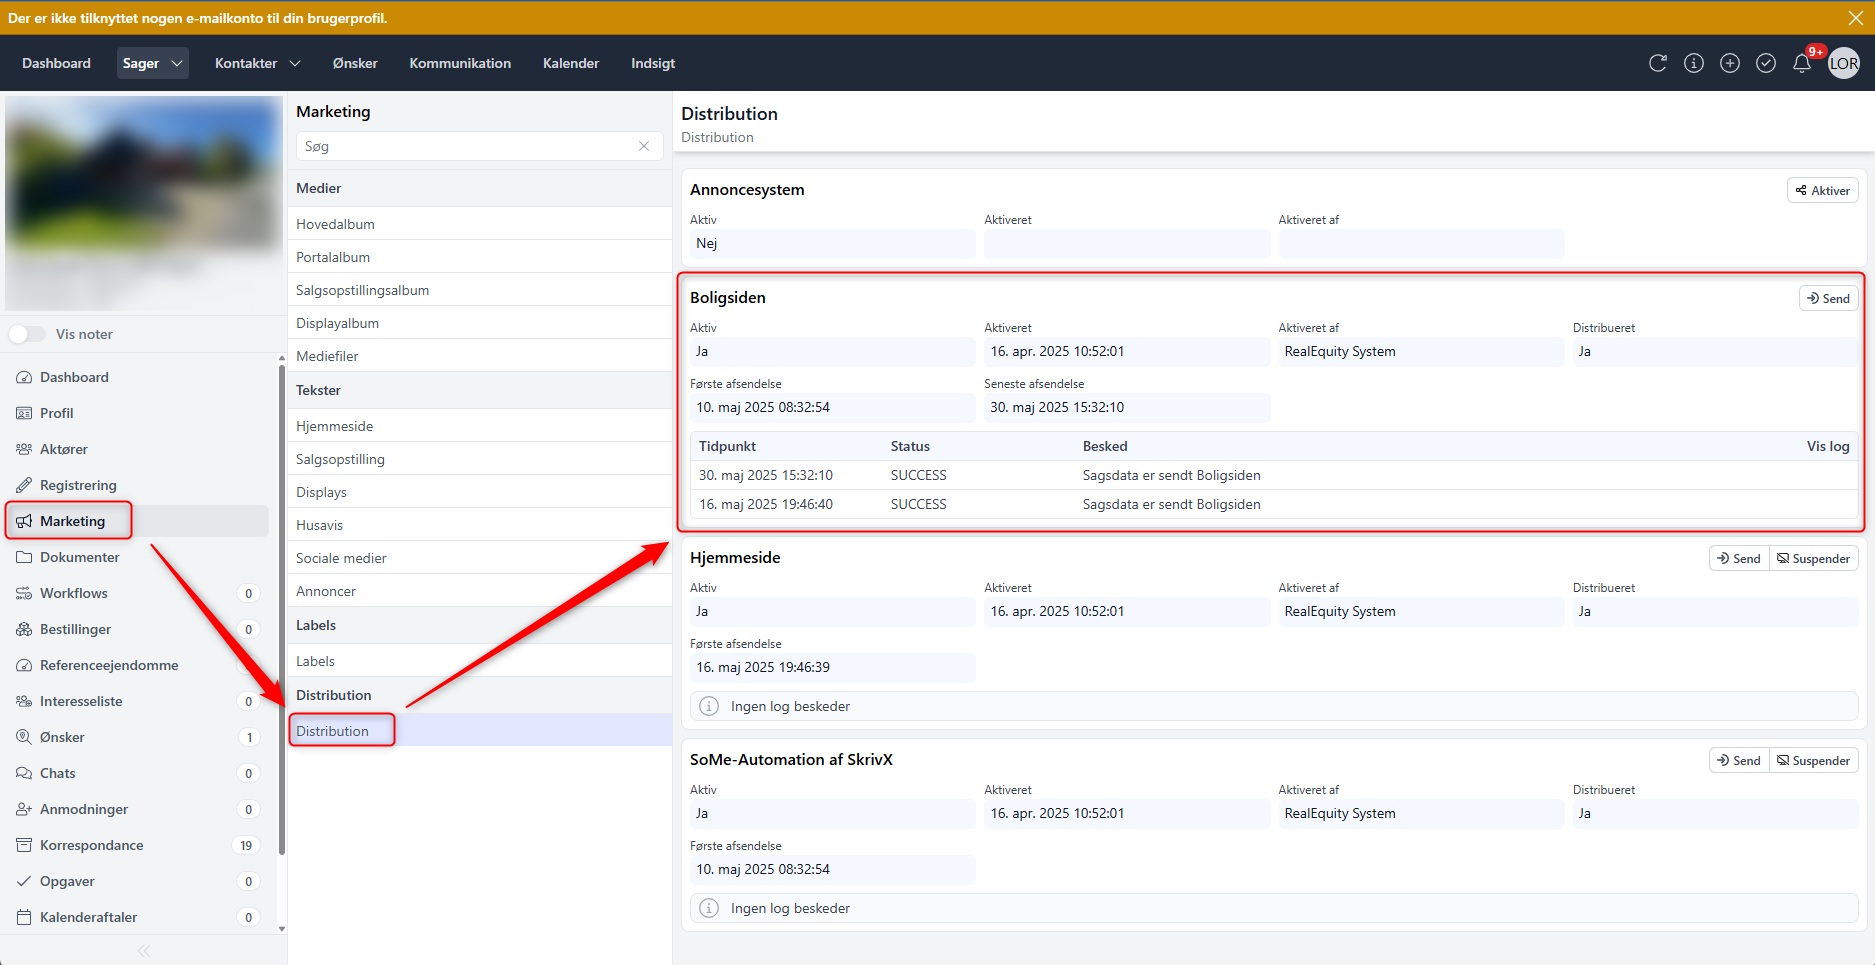This screenshot has height=965, width=1875.
Task: Select Korrespondance in the sidebar
Action: (x=91, y=845)
